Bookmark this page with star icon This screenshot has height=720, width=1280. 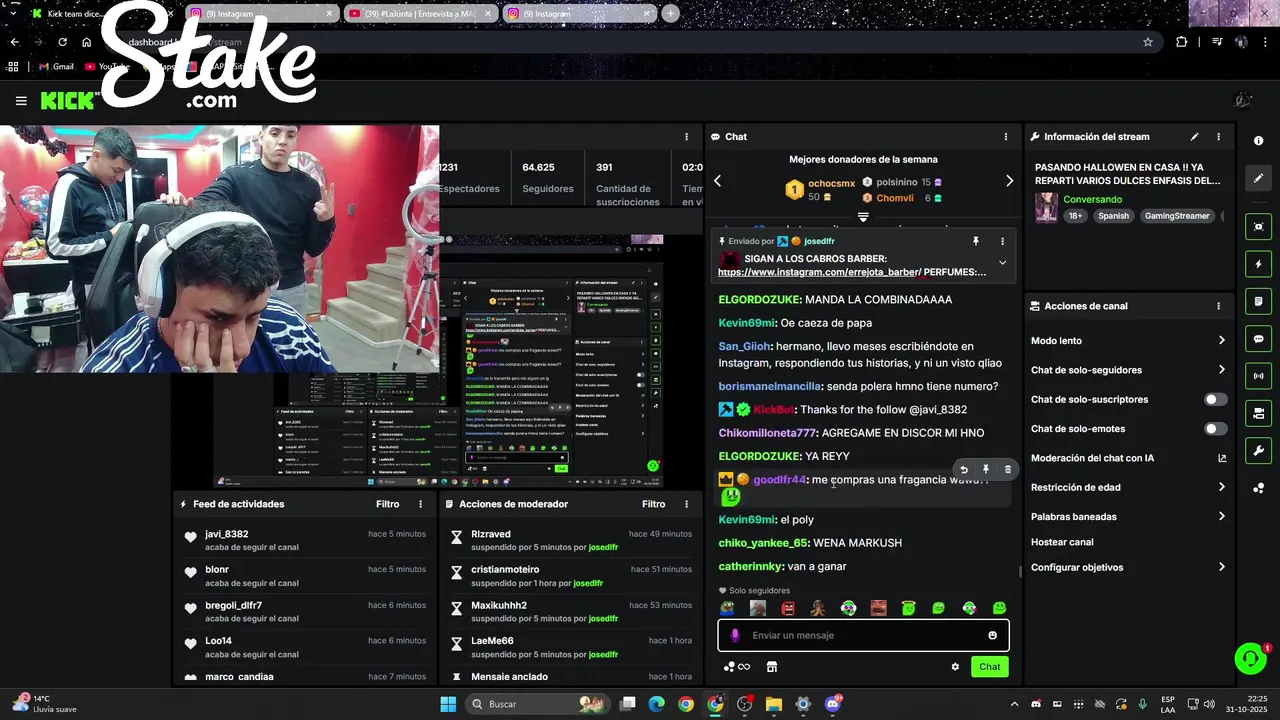pos(1148,42)
